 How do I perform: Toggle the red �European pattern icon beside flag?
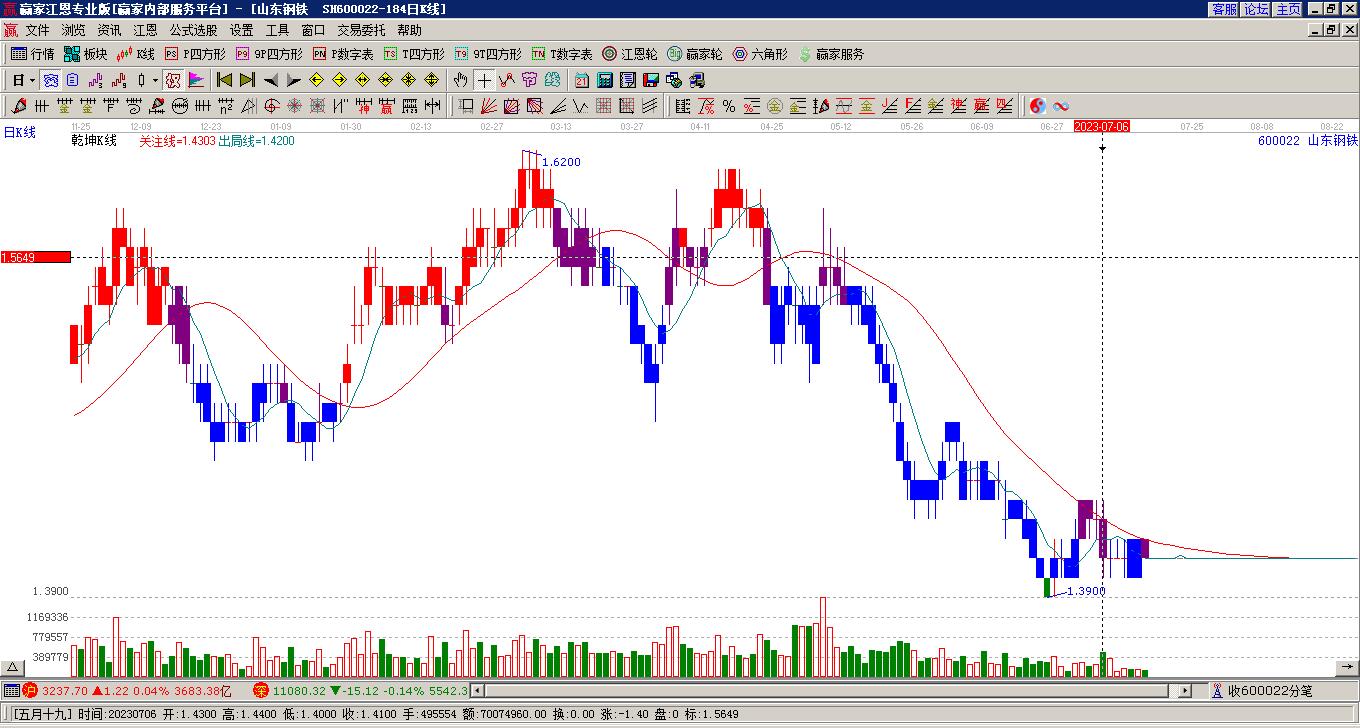[x=173, y=80]
